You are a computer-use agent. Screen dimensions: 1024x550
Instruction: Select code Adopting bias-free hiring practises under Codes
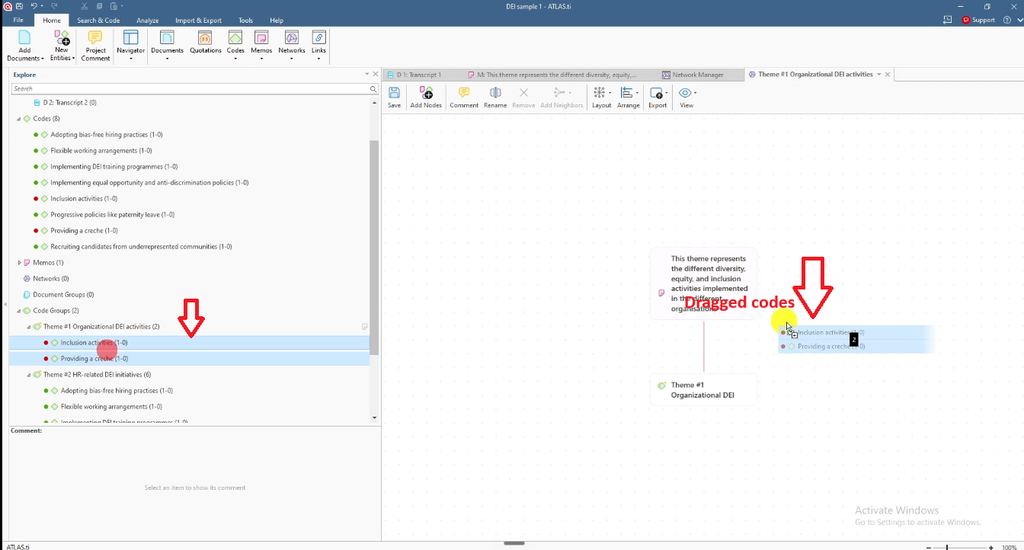pyautogui.click(x=106, y=135)
